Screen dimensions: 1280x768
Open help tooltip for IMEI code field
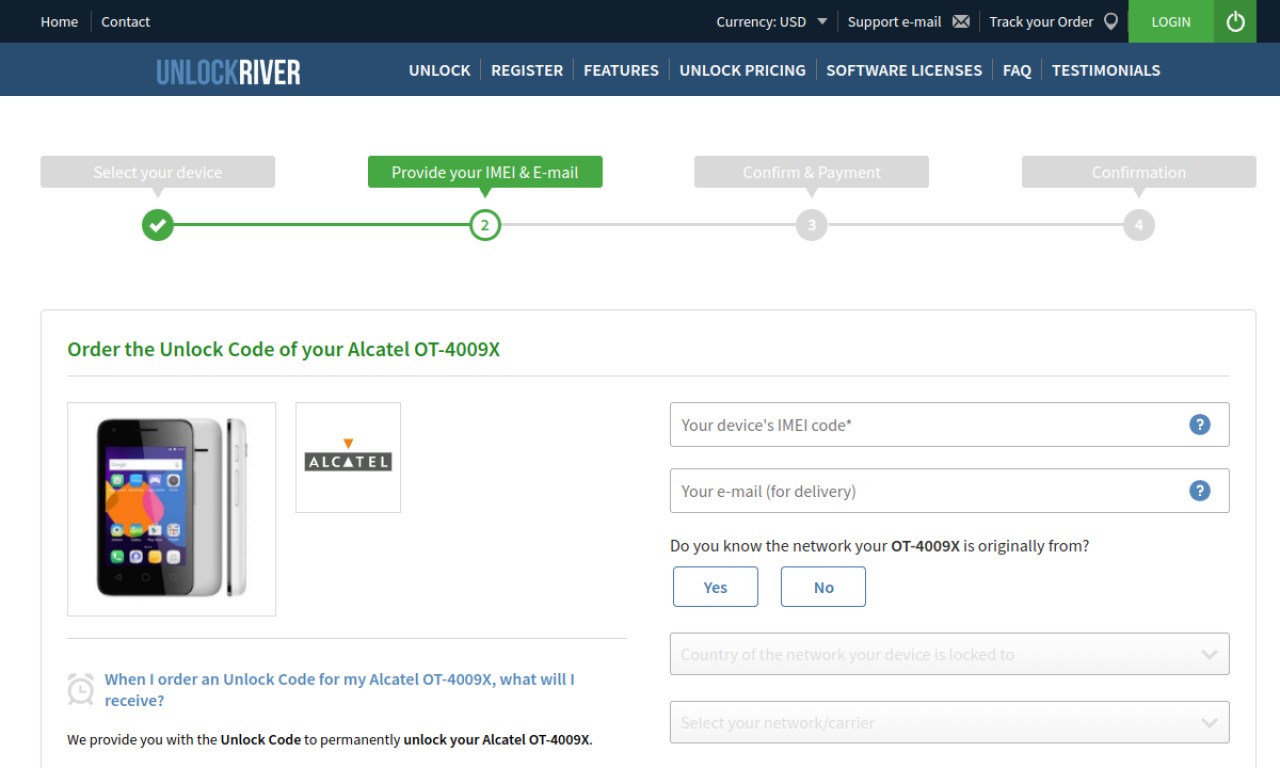(x=1200, y=425)
